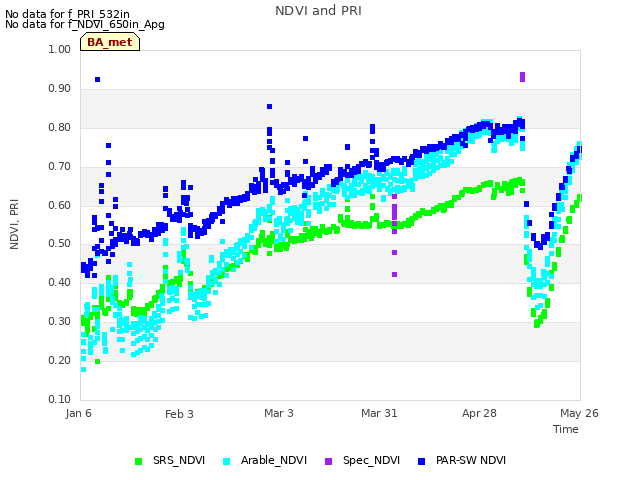Click the 0.90 y-axis tick label

click(60, 89)
